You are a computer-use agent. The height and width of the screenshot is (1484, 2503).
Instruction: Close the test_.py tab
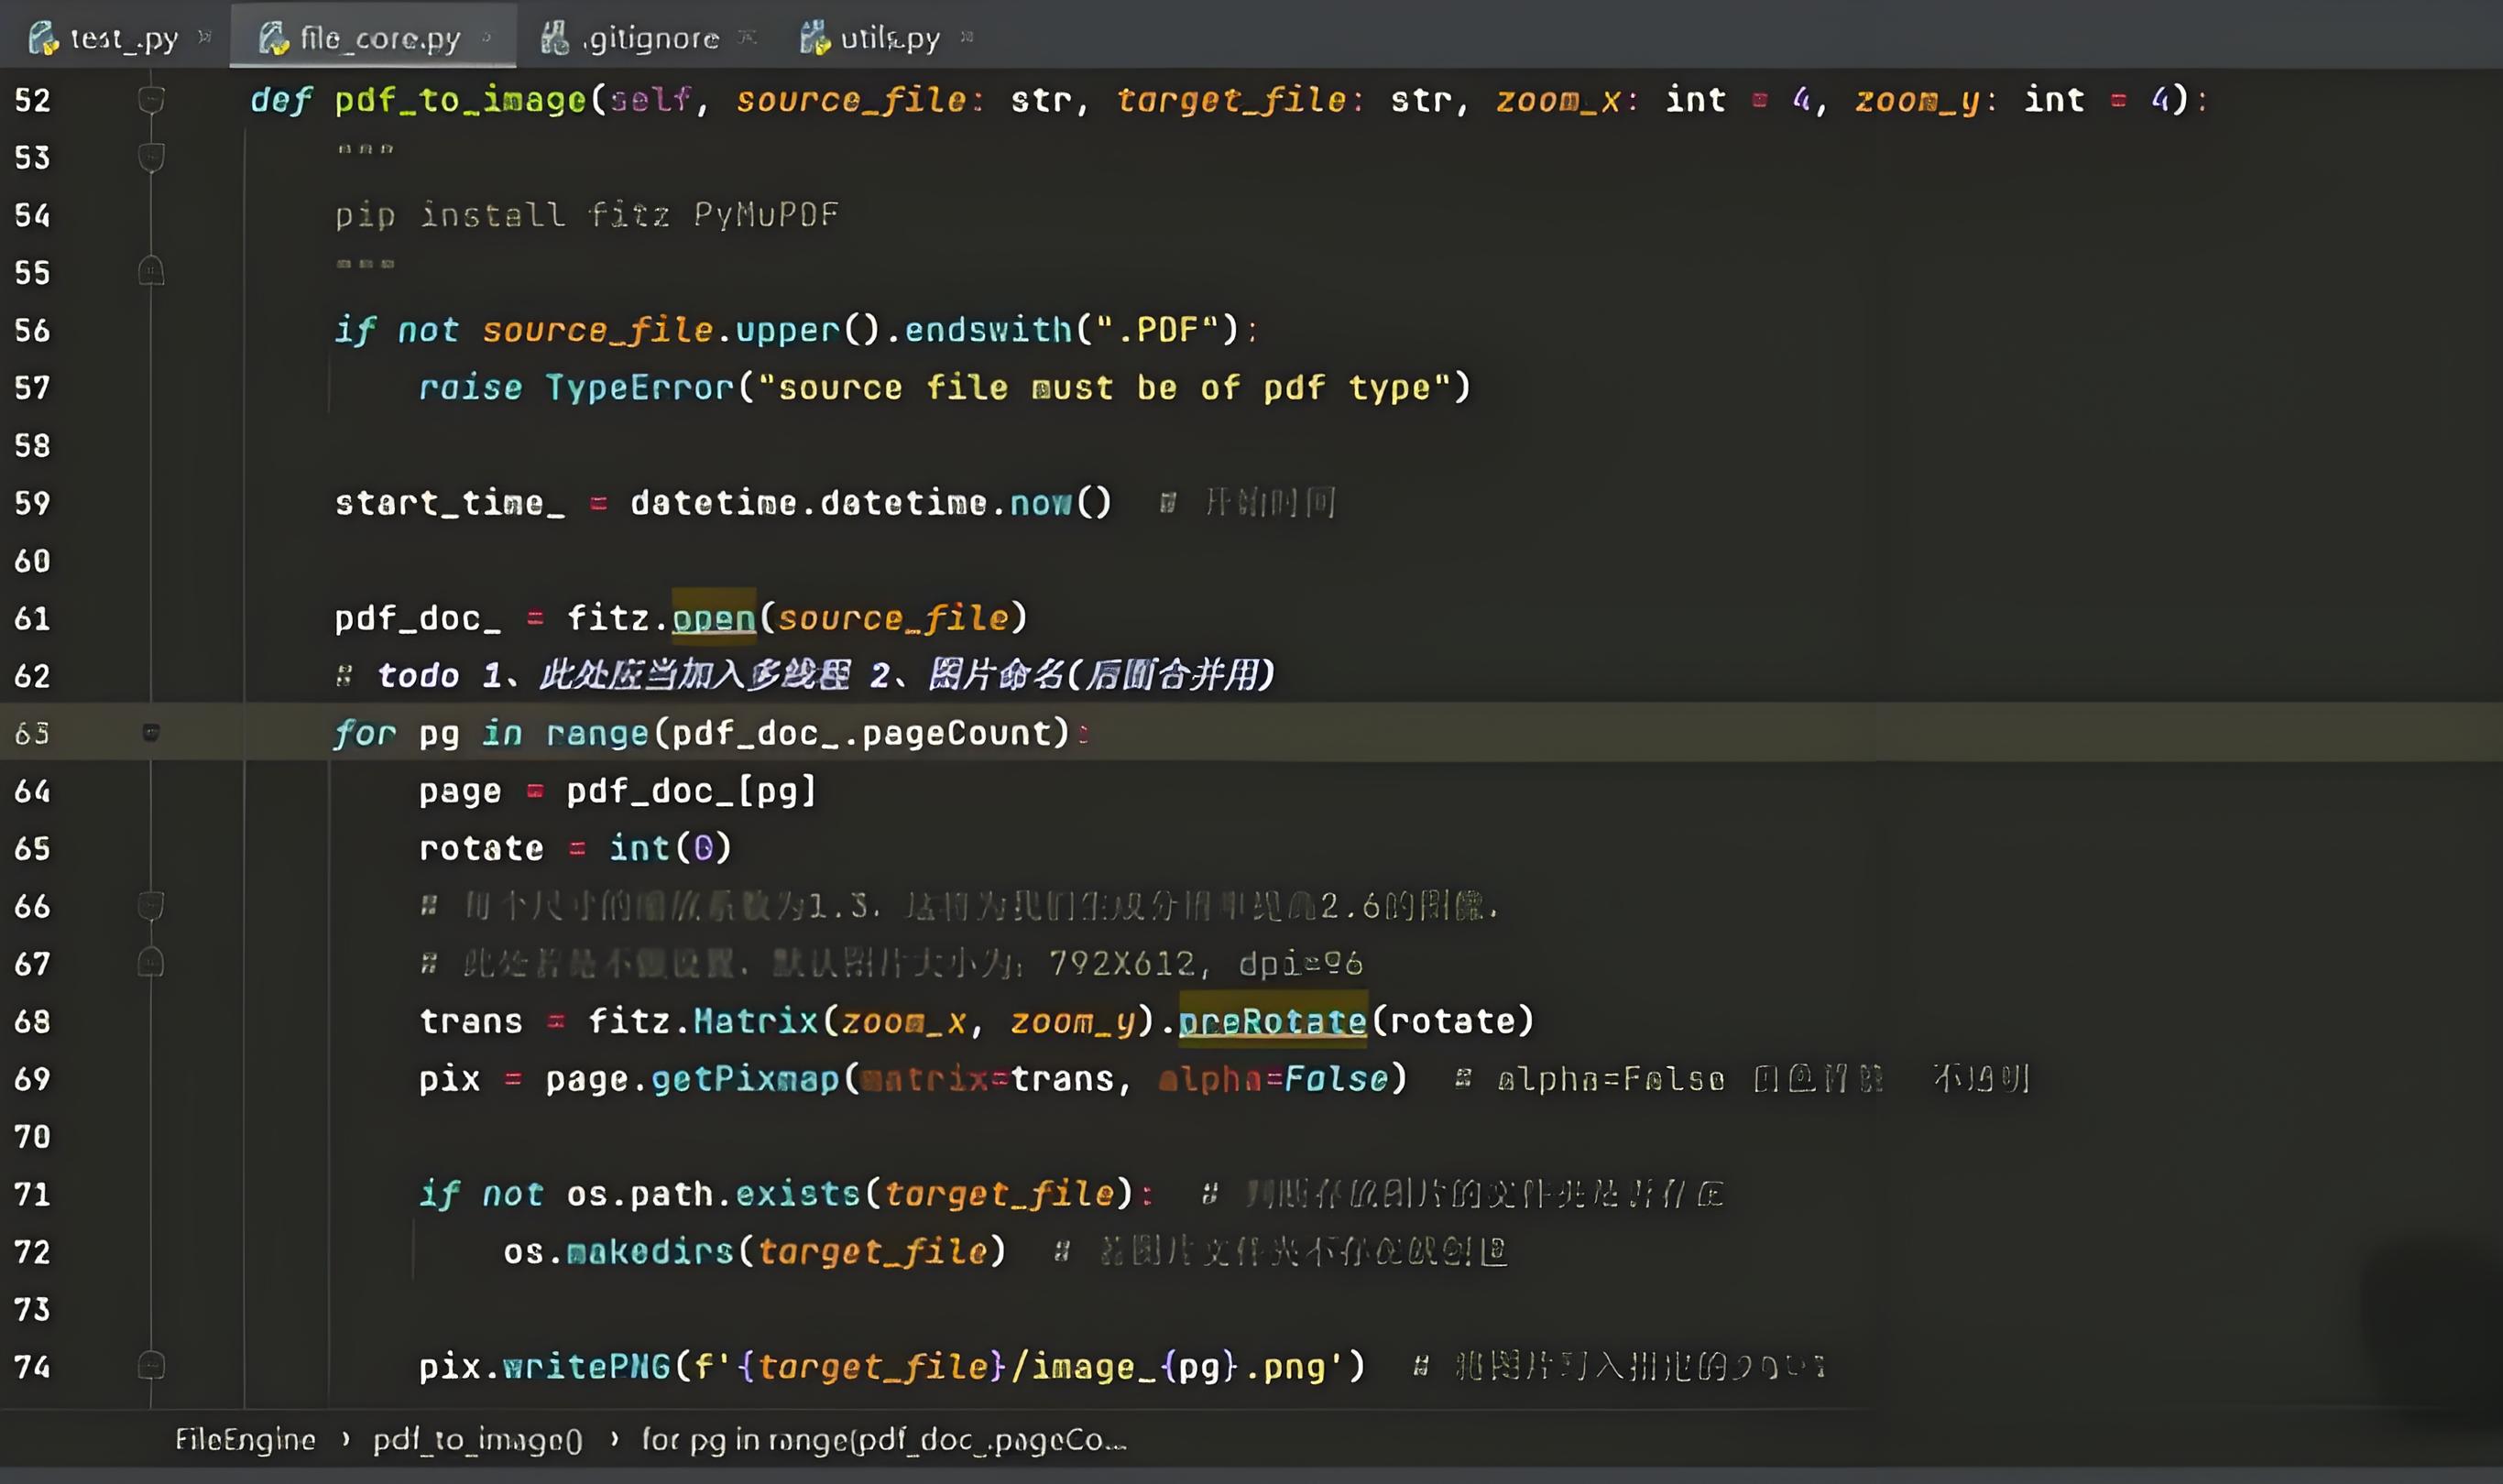tap(205, 37)
